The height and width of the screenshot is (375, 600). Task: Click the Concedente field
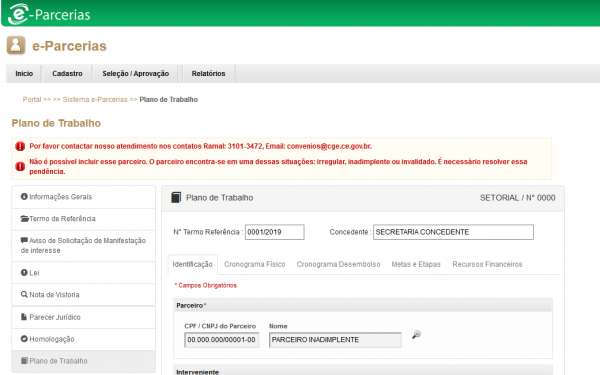point(453,232)
